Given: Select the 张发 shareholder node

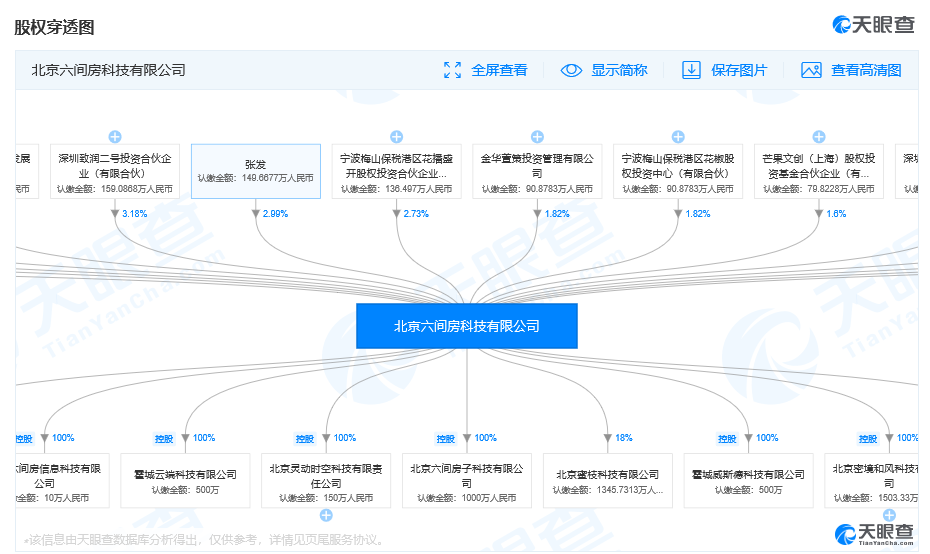Looking at the screenshot, I should tap(256, 171).
